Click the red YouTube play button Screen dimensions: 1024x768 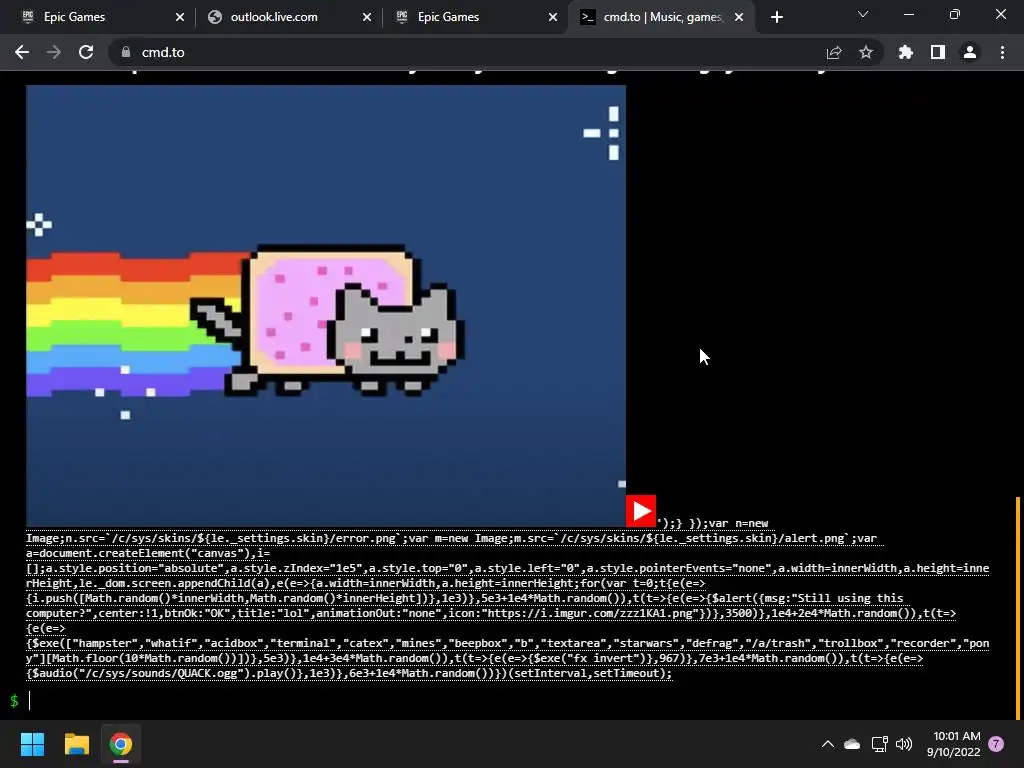[641, 511]
